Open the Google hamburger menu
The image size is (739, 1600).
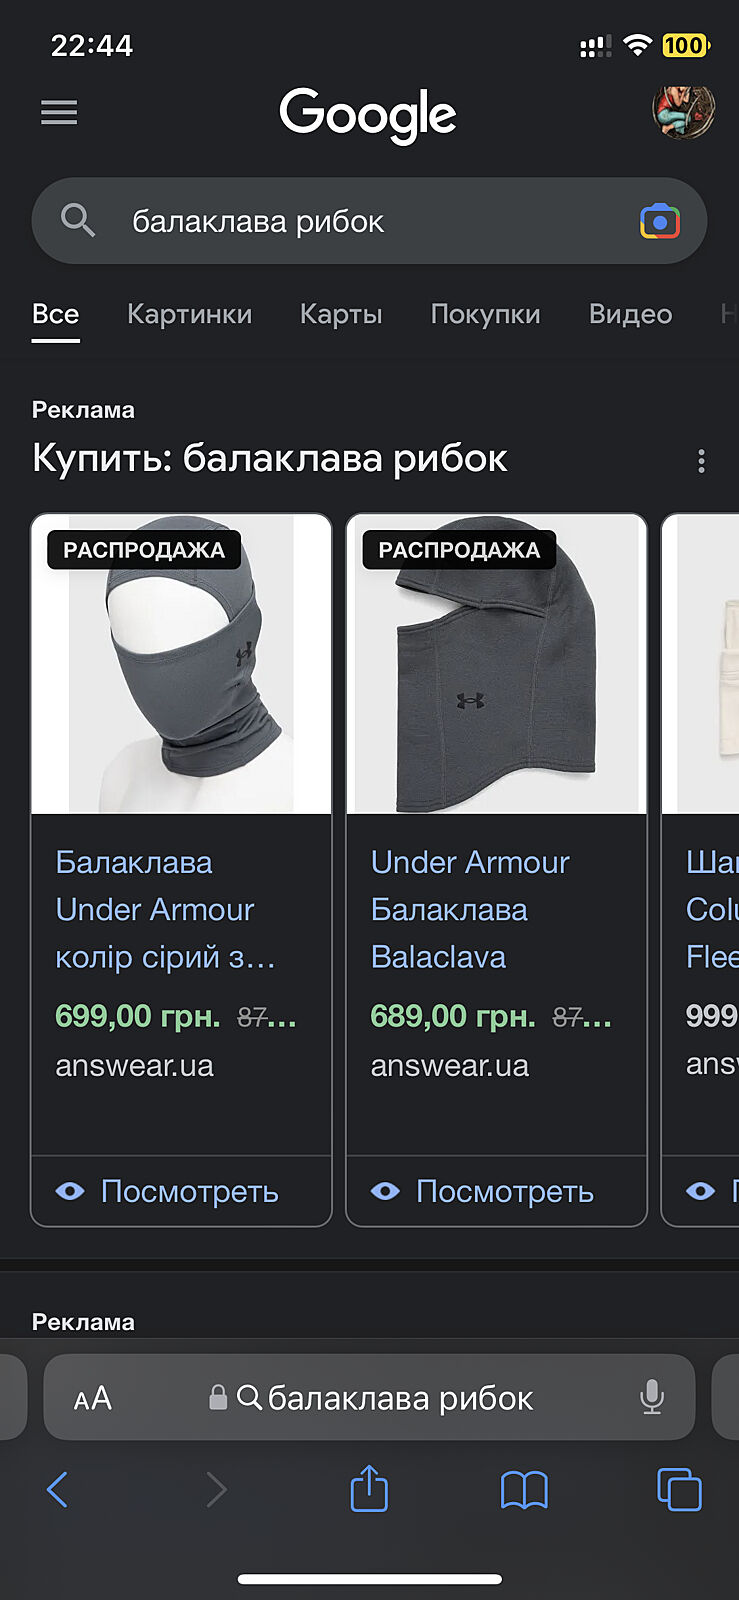[x=59, y=113]
